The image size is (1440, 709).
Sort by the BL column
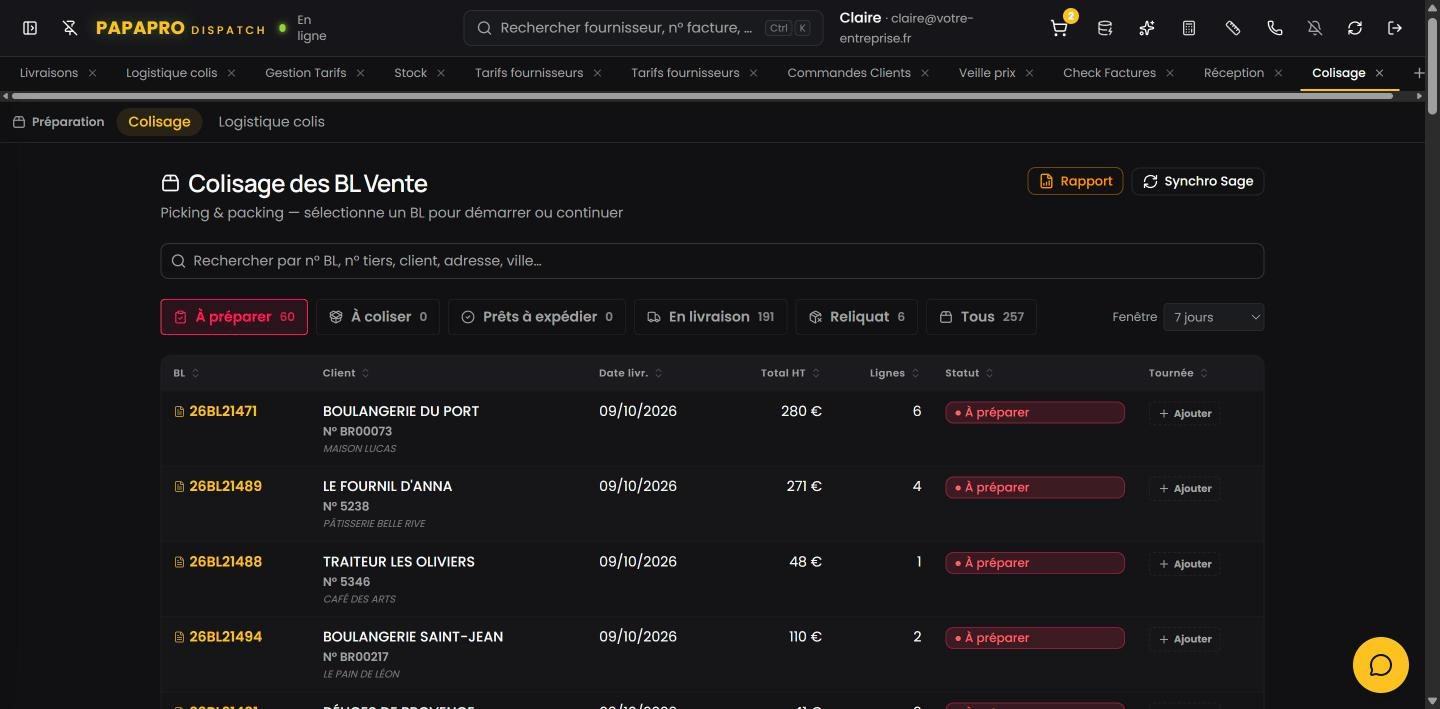coord(186,373)
